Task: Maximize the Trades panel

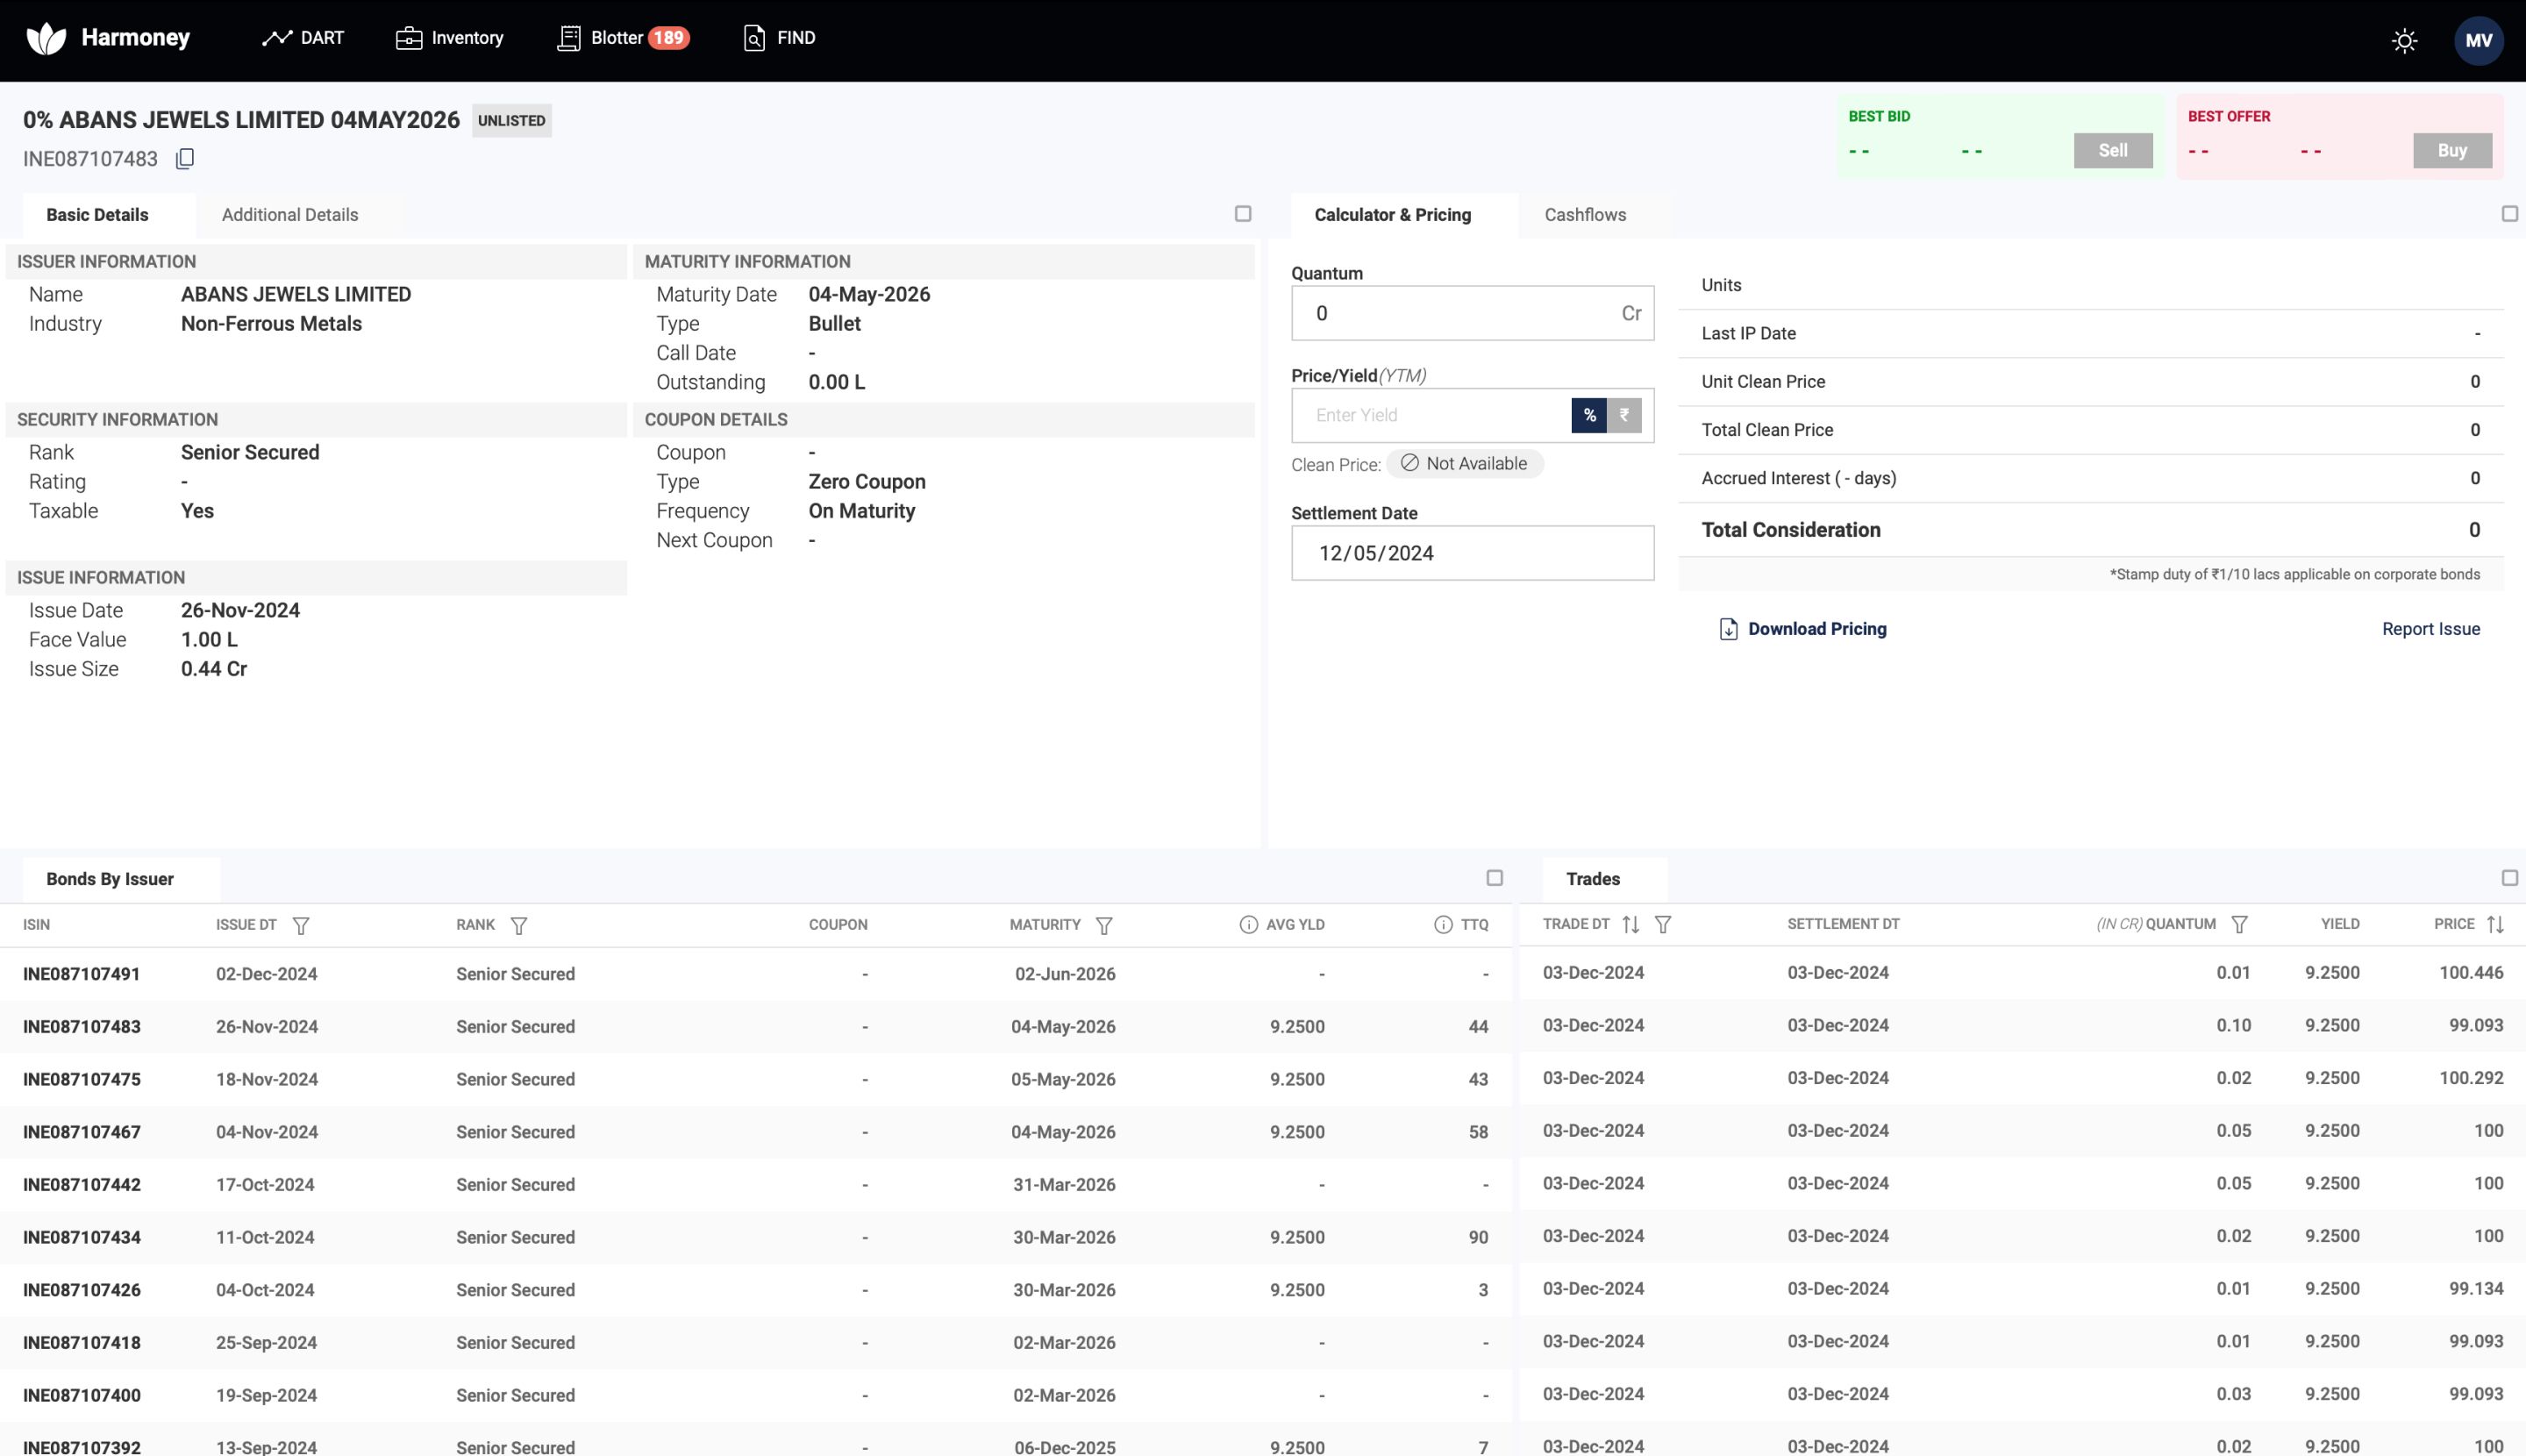Action: point(2509,878)
